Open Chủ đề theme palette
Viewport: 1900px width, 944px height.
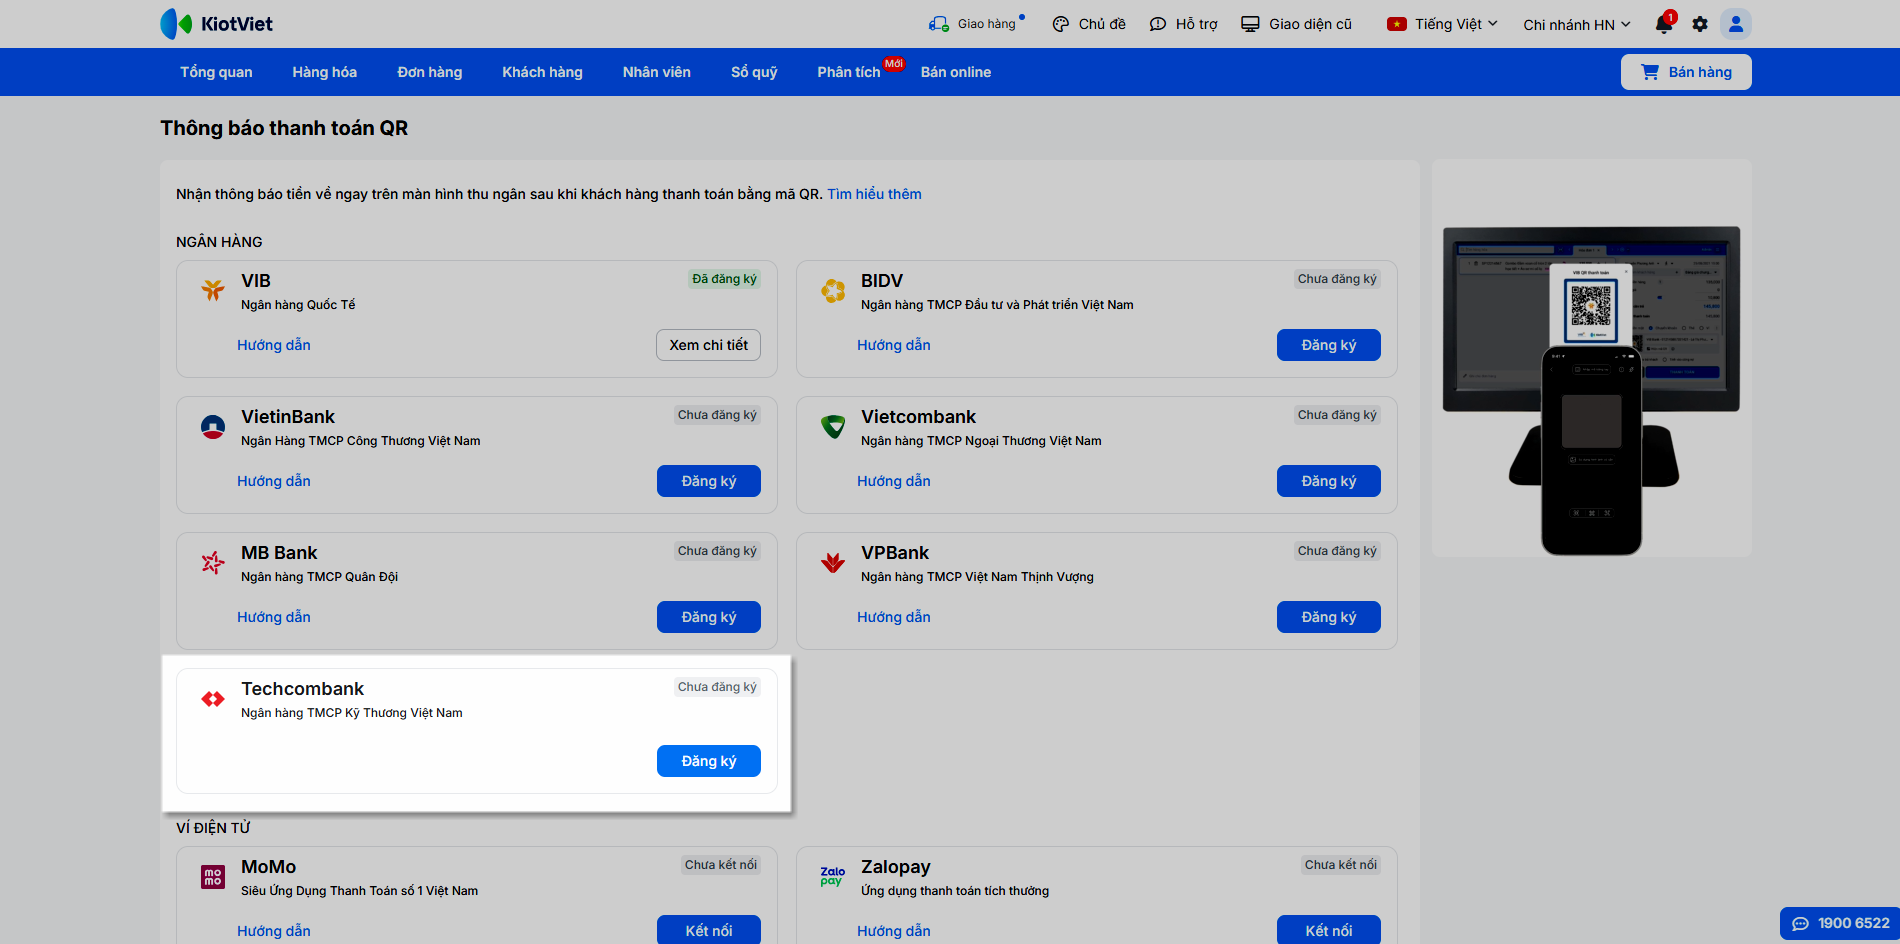pyautogui.click(x=1089, y=24)
